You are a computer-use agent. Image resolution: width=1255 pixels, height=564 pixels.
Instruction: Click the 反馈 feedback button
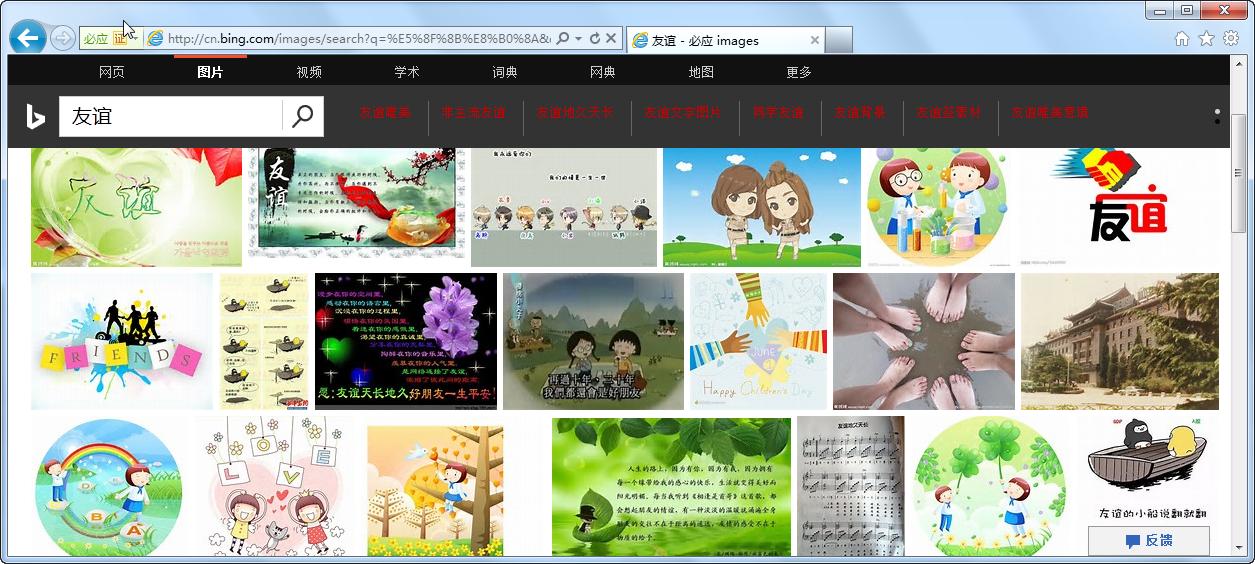point(1149,540)
